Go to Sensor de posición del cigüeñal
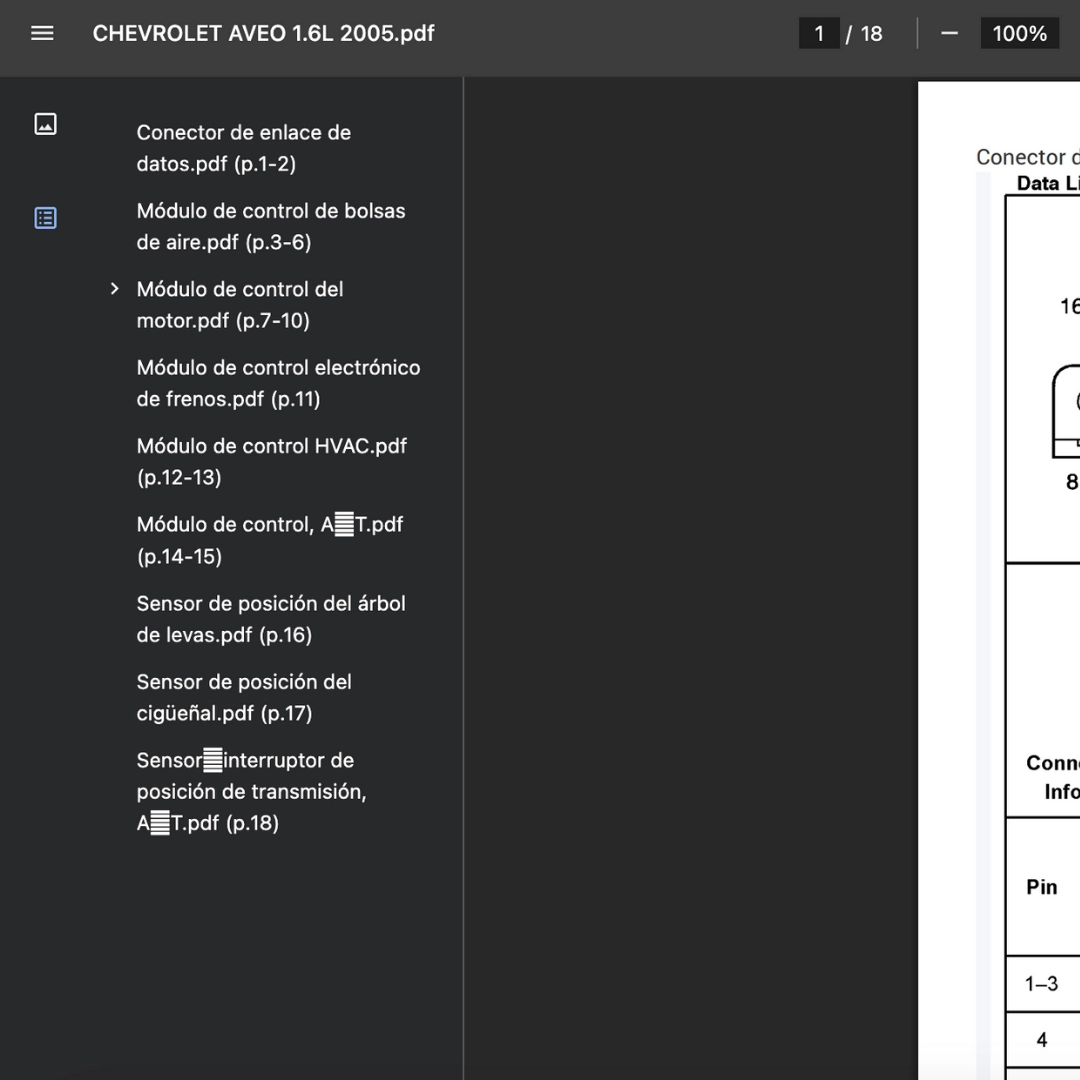Image resolution: width=1080 pixels, height=1080 pixels. pos(244,697)
